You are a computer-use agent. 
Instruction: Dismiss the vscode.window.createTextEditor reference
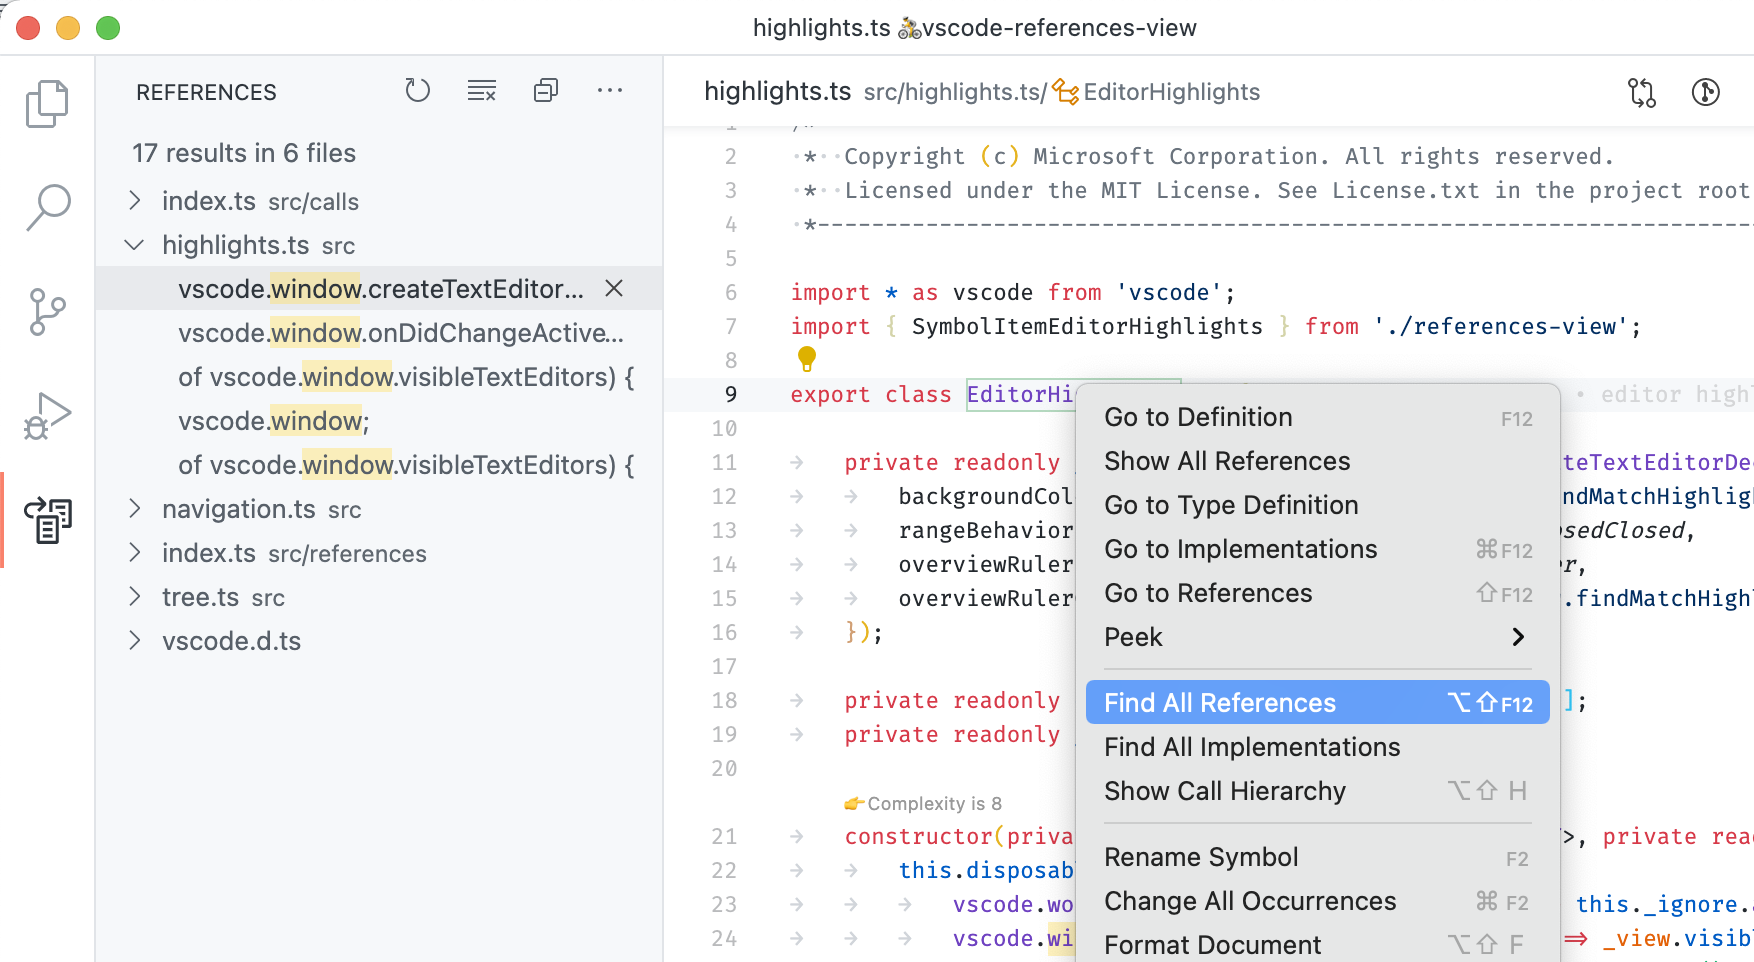(x=614, y=289)
